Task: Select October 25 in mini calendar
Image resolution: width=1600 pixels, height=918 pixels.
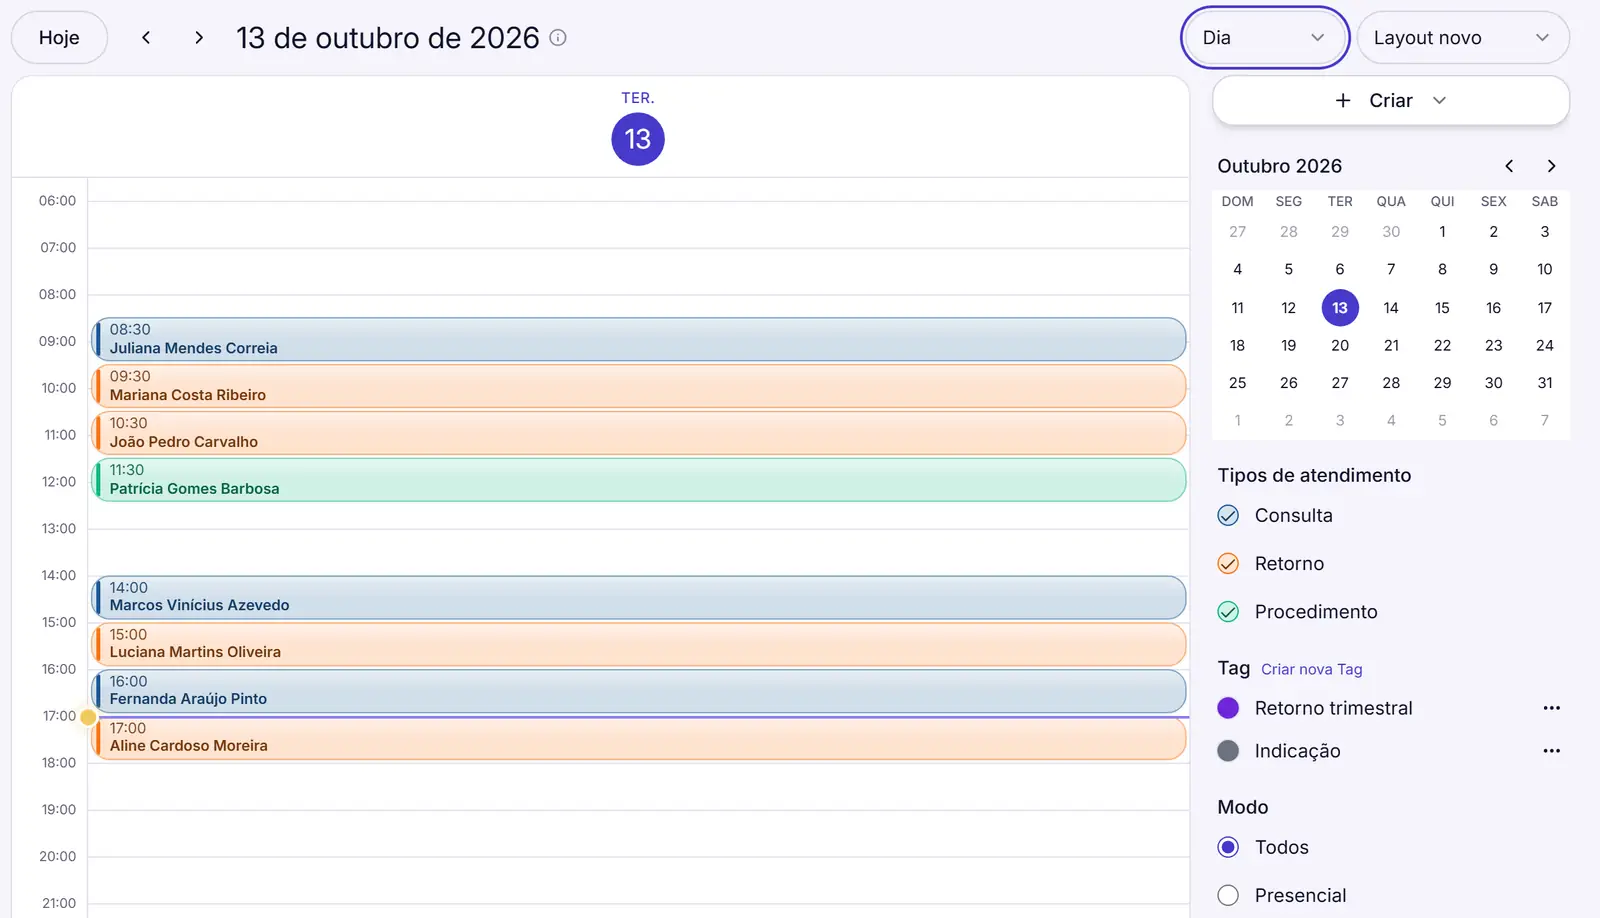Action: point(1238,383)
